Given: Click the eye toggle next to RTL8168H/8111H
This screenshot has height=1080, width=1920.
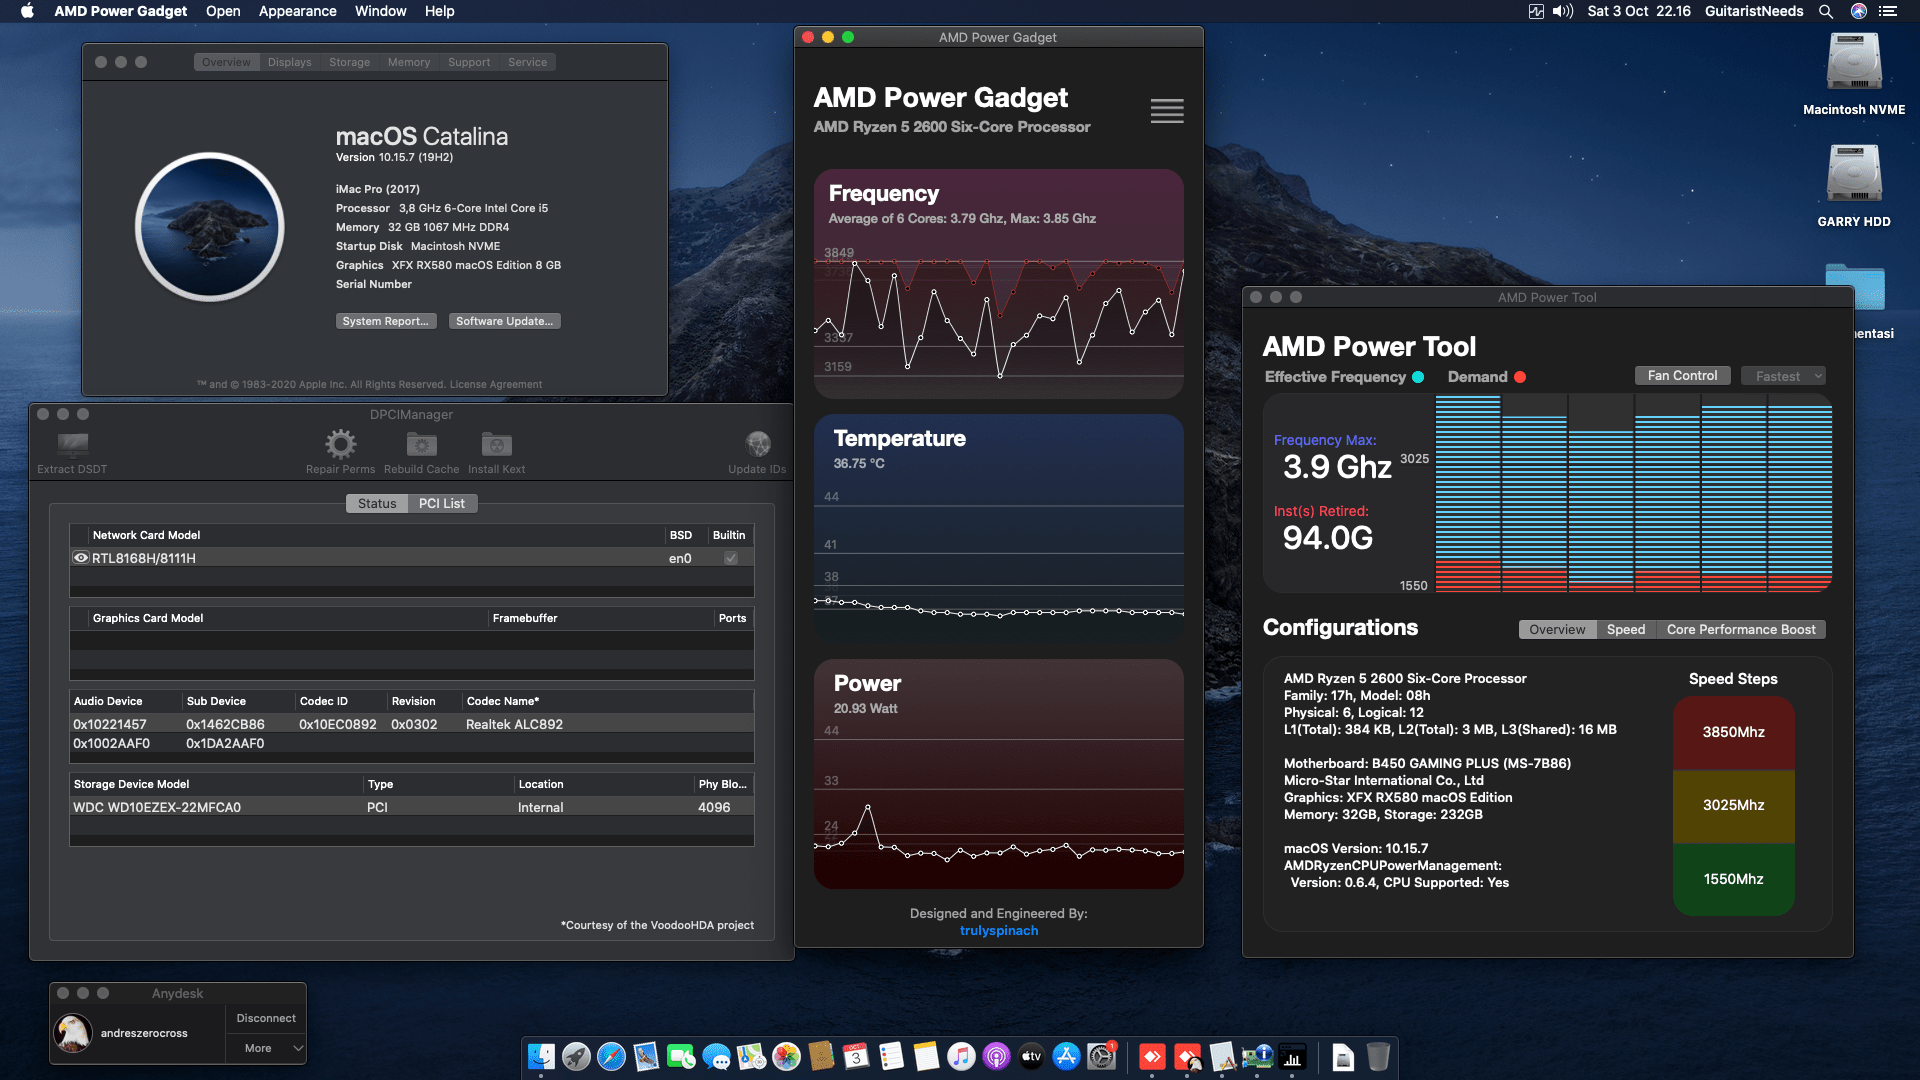Looking at the screenshot, I should (81, 558).
